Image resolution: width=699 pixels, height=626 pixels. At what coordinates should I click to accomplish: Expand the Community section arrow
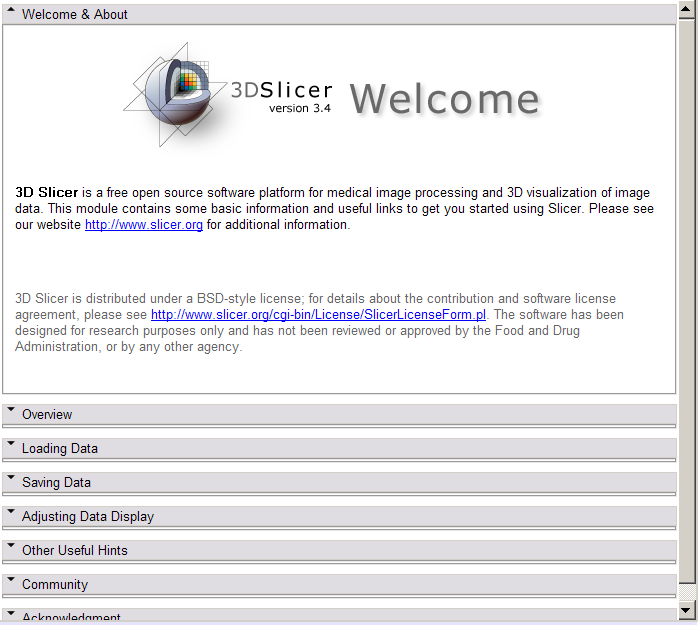pyautogui.click(x=10, y=583)
